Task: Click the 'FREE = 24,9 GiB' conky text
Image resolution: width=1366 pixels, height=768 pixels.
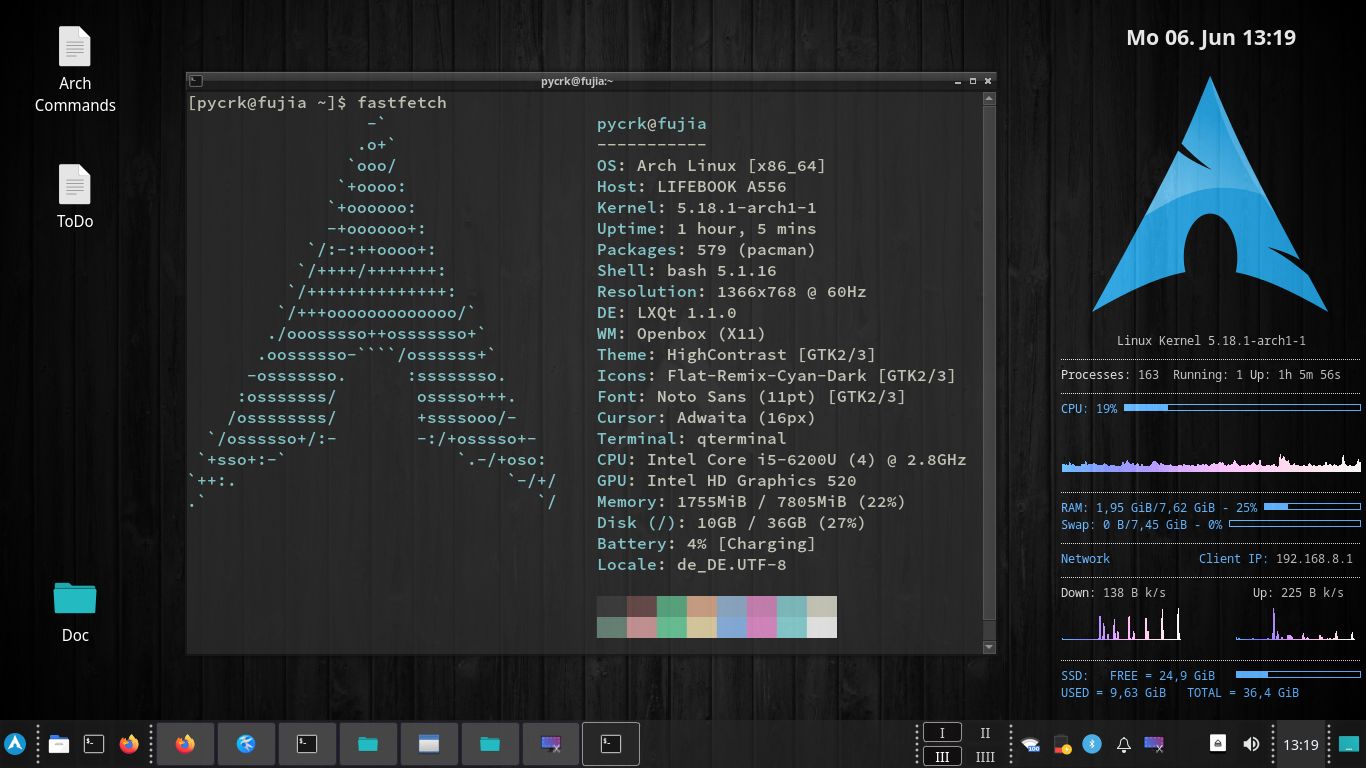Action: pyautogui.click(x=1162, y=676)
